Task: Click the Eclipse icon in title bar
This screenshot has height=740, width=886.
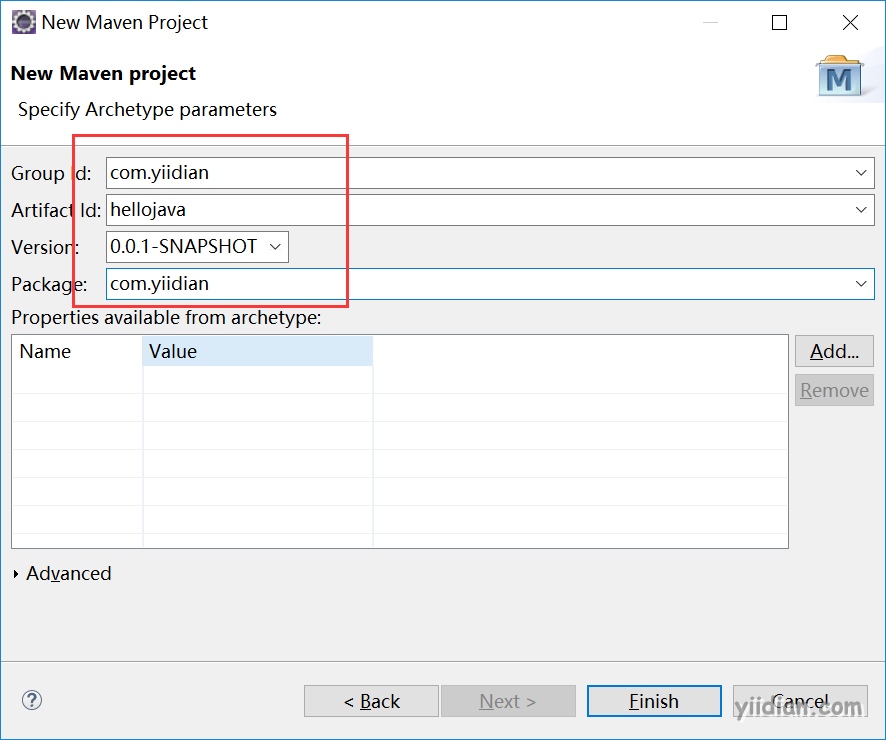Action: 24,23
